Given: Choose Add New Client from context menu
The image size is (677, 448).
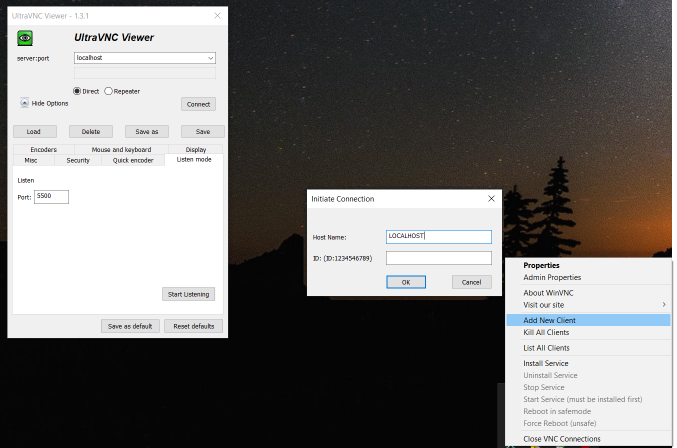Looking at the screenshot, I should (549, 320).
